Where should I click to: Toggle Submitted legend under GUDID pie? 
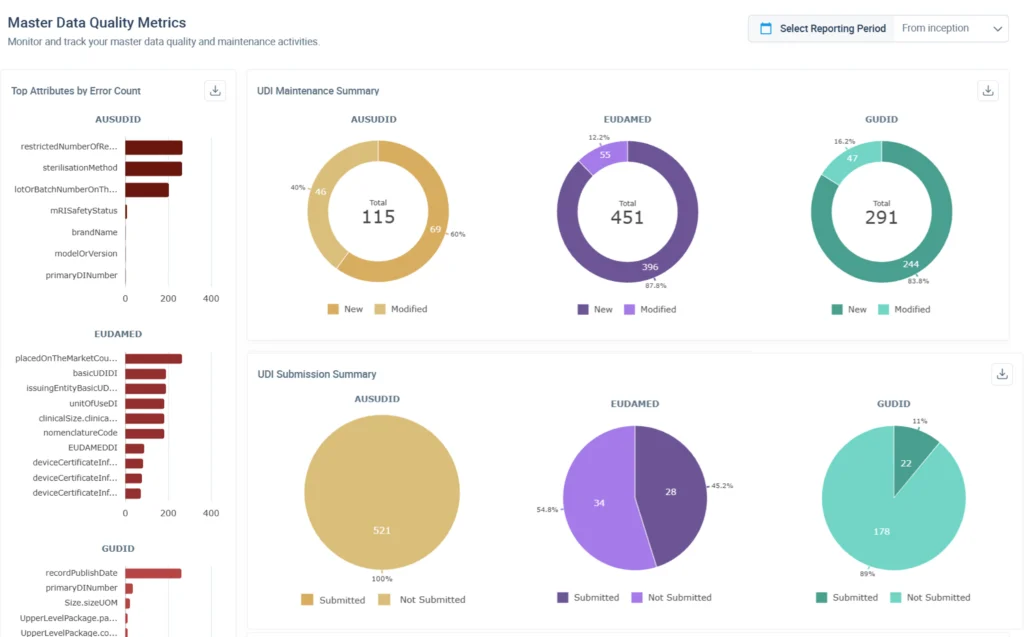[x=847, y=598]
